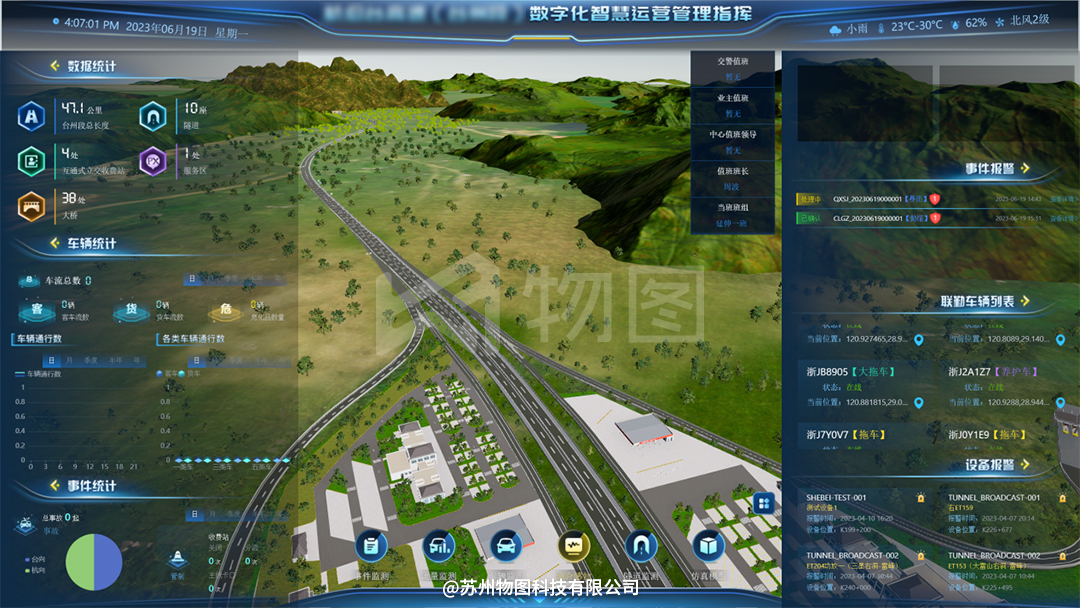Open the 仿真模型 simulation model module
The width and height of the screenshot is (1080, 608).
[x=709, y=546]
